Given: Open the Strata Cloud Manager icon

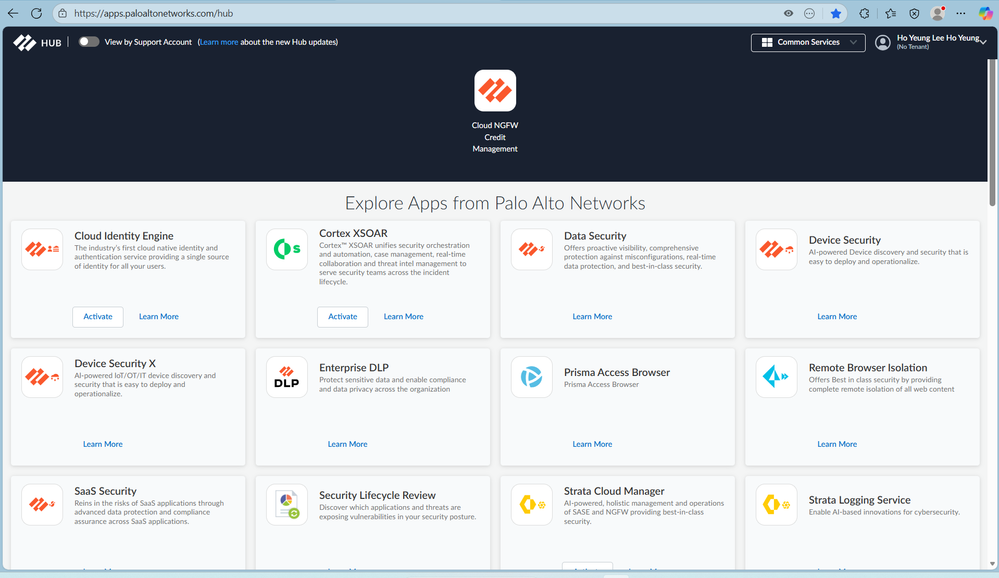Looking at the screenshot, I should click(x=531, y=504).
